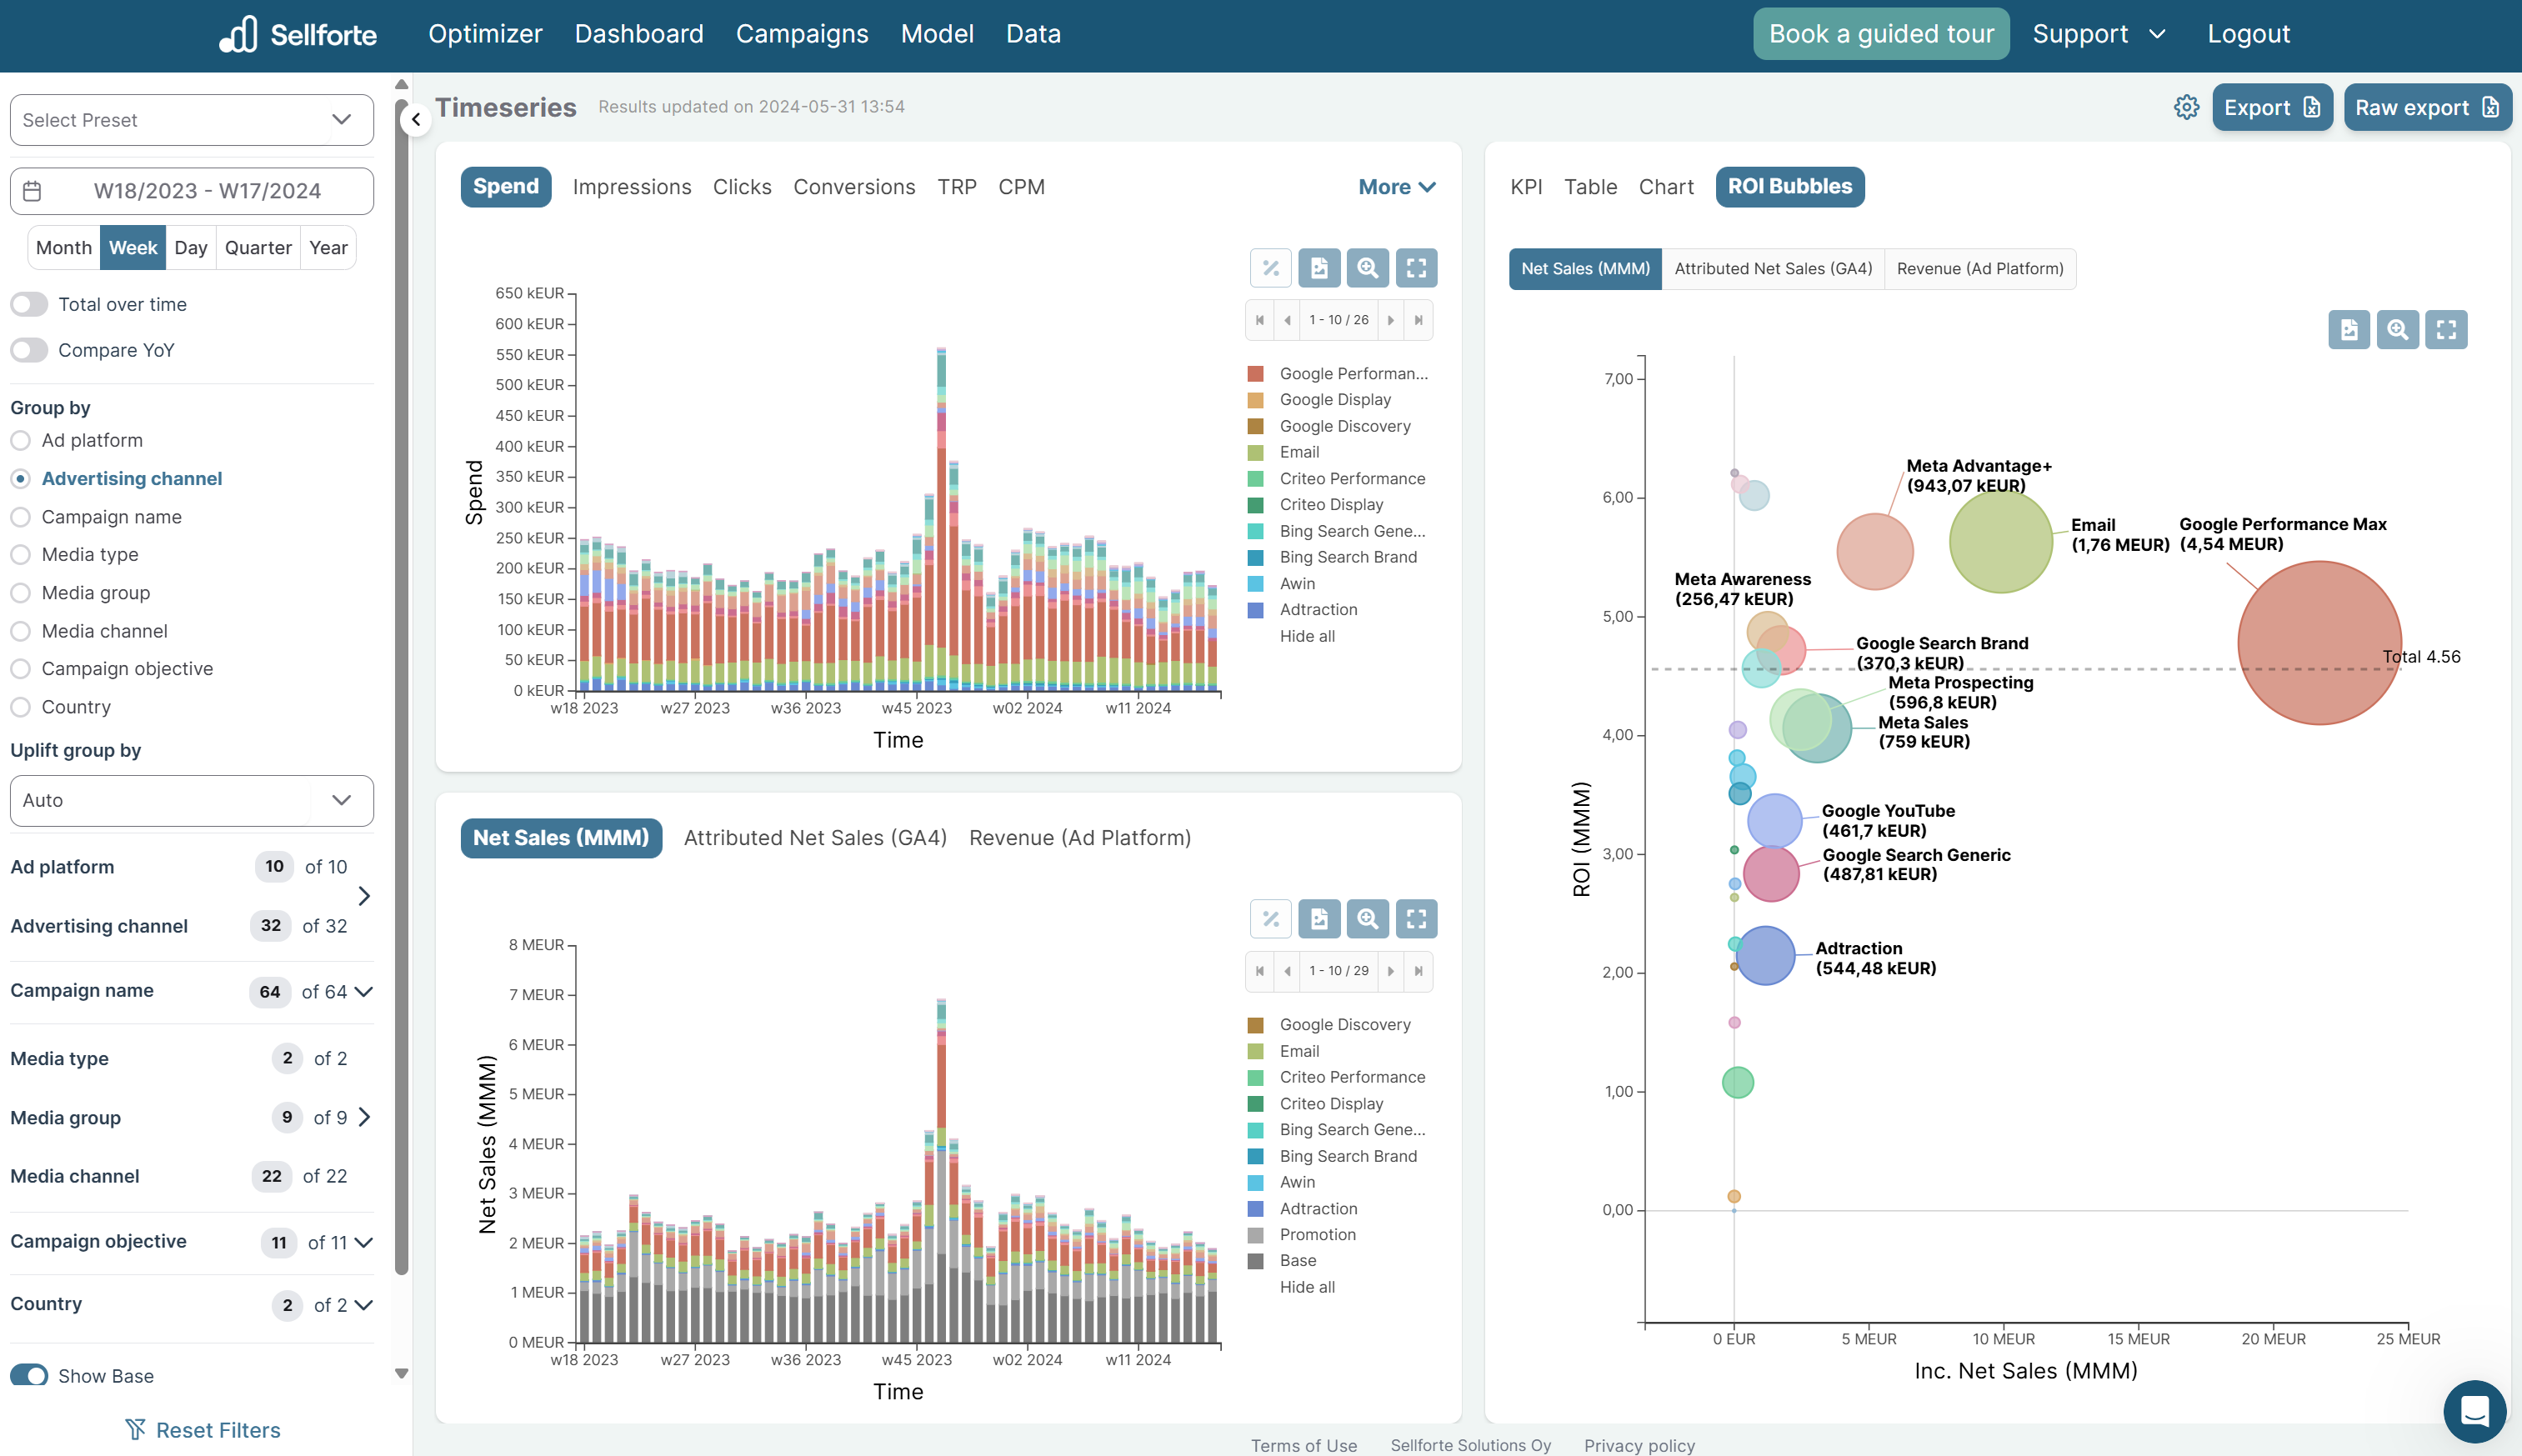Screen dimensions: 2522x1456
Task: Click the Sellforte logo
Action: 298,34
